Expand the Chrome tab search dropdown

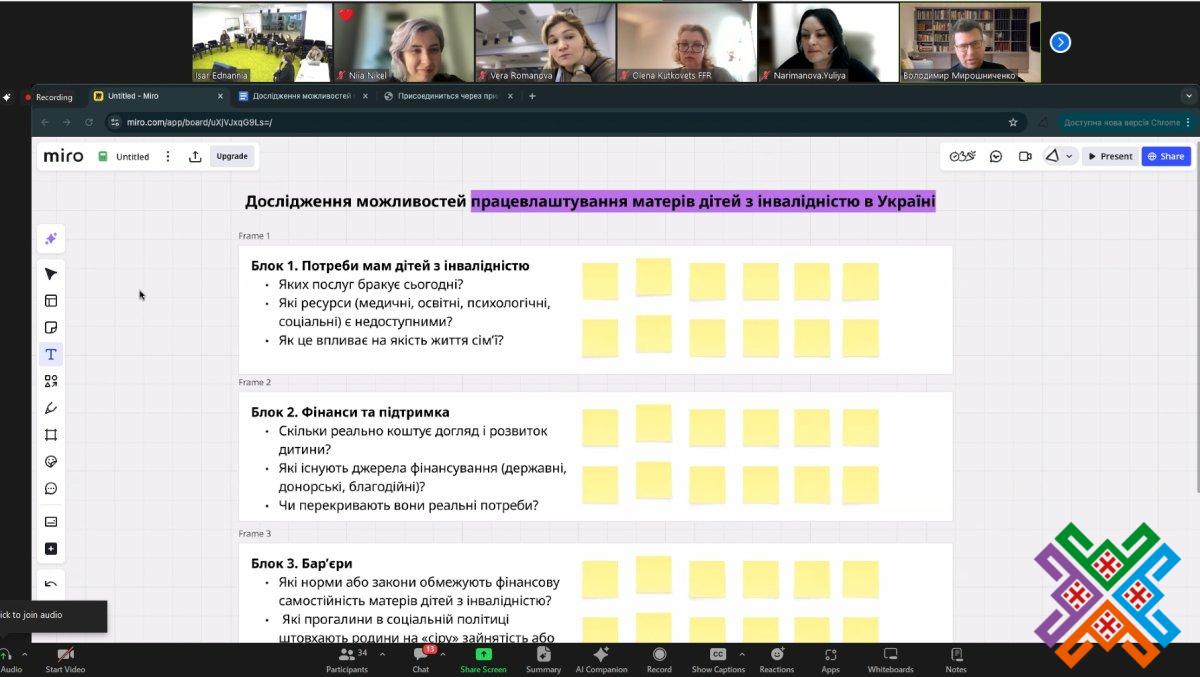coord(1189,96)
